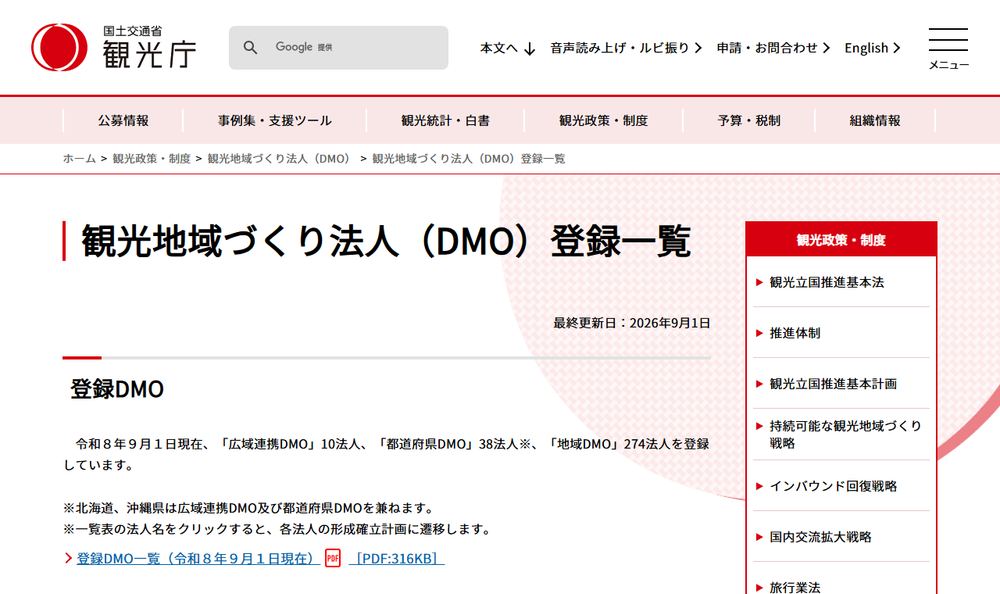Screen dimensions: 1000x594
Task: Click the 観光庁 red circle logo
Action: pyautogui.click(x=59, y=47)
